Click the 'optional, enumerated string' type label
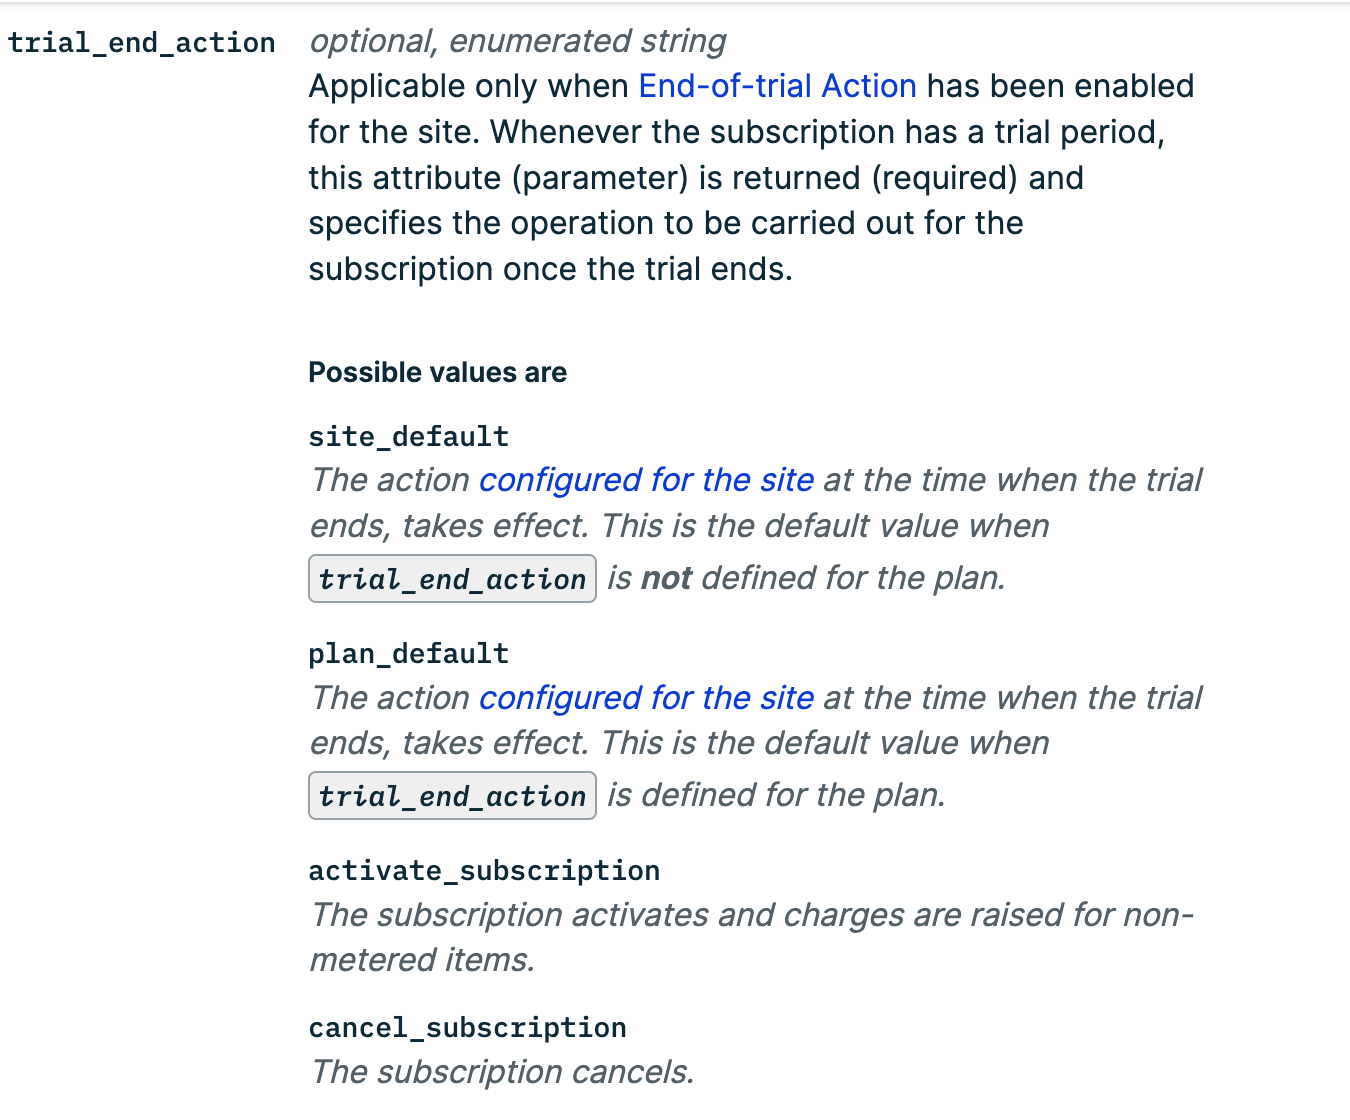Image resolution: width=1350 pixels, height=1120 pixels. point(517,41)
